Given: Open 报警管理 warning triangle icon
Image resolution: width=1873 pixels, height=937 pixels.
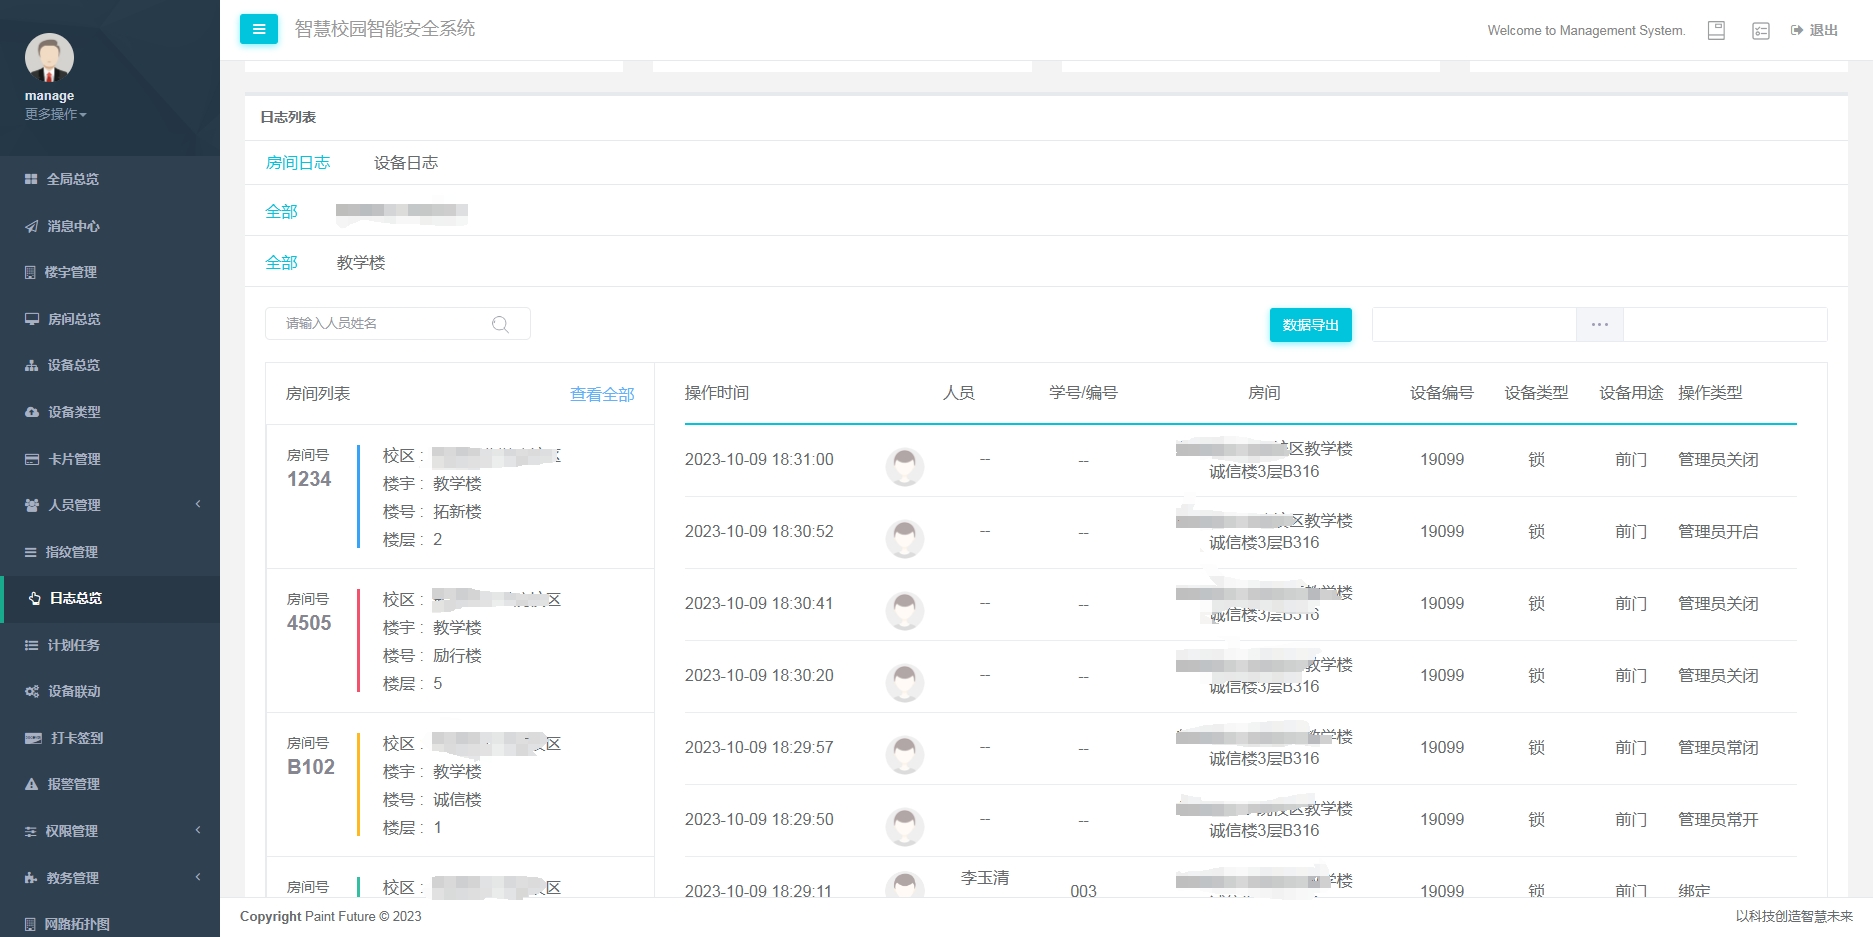Looking at the screenshot, I should [31, 784].
